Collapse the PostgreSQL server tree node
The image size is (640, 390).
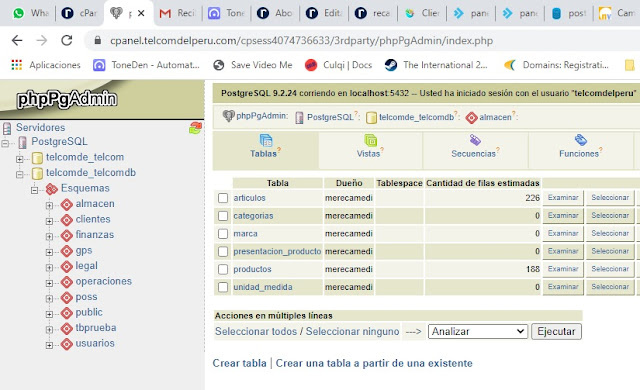point(5,143)
